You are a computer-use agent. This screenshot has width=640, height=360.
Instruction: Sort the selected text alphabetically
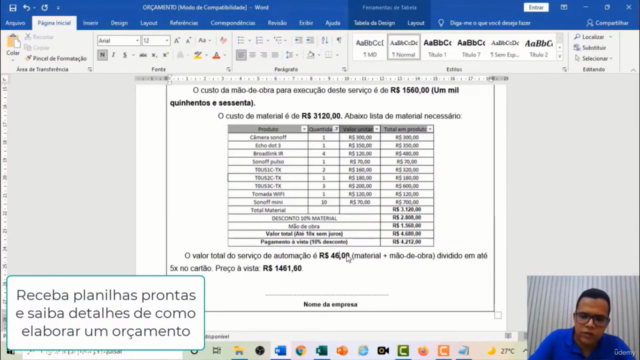325,40
